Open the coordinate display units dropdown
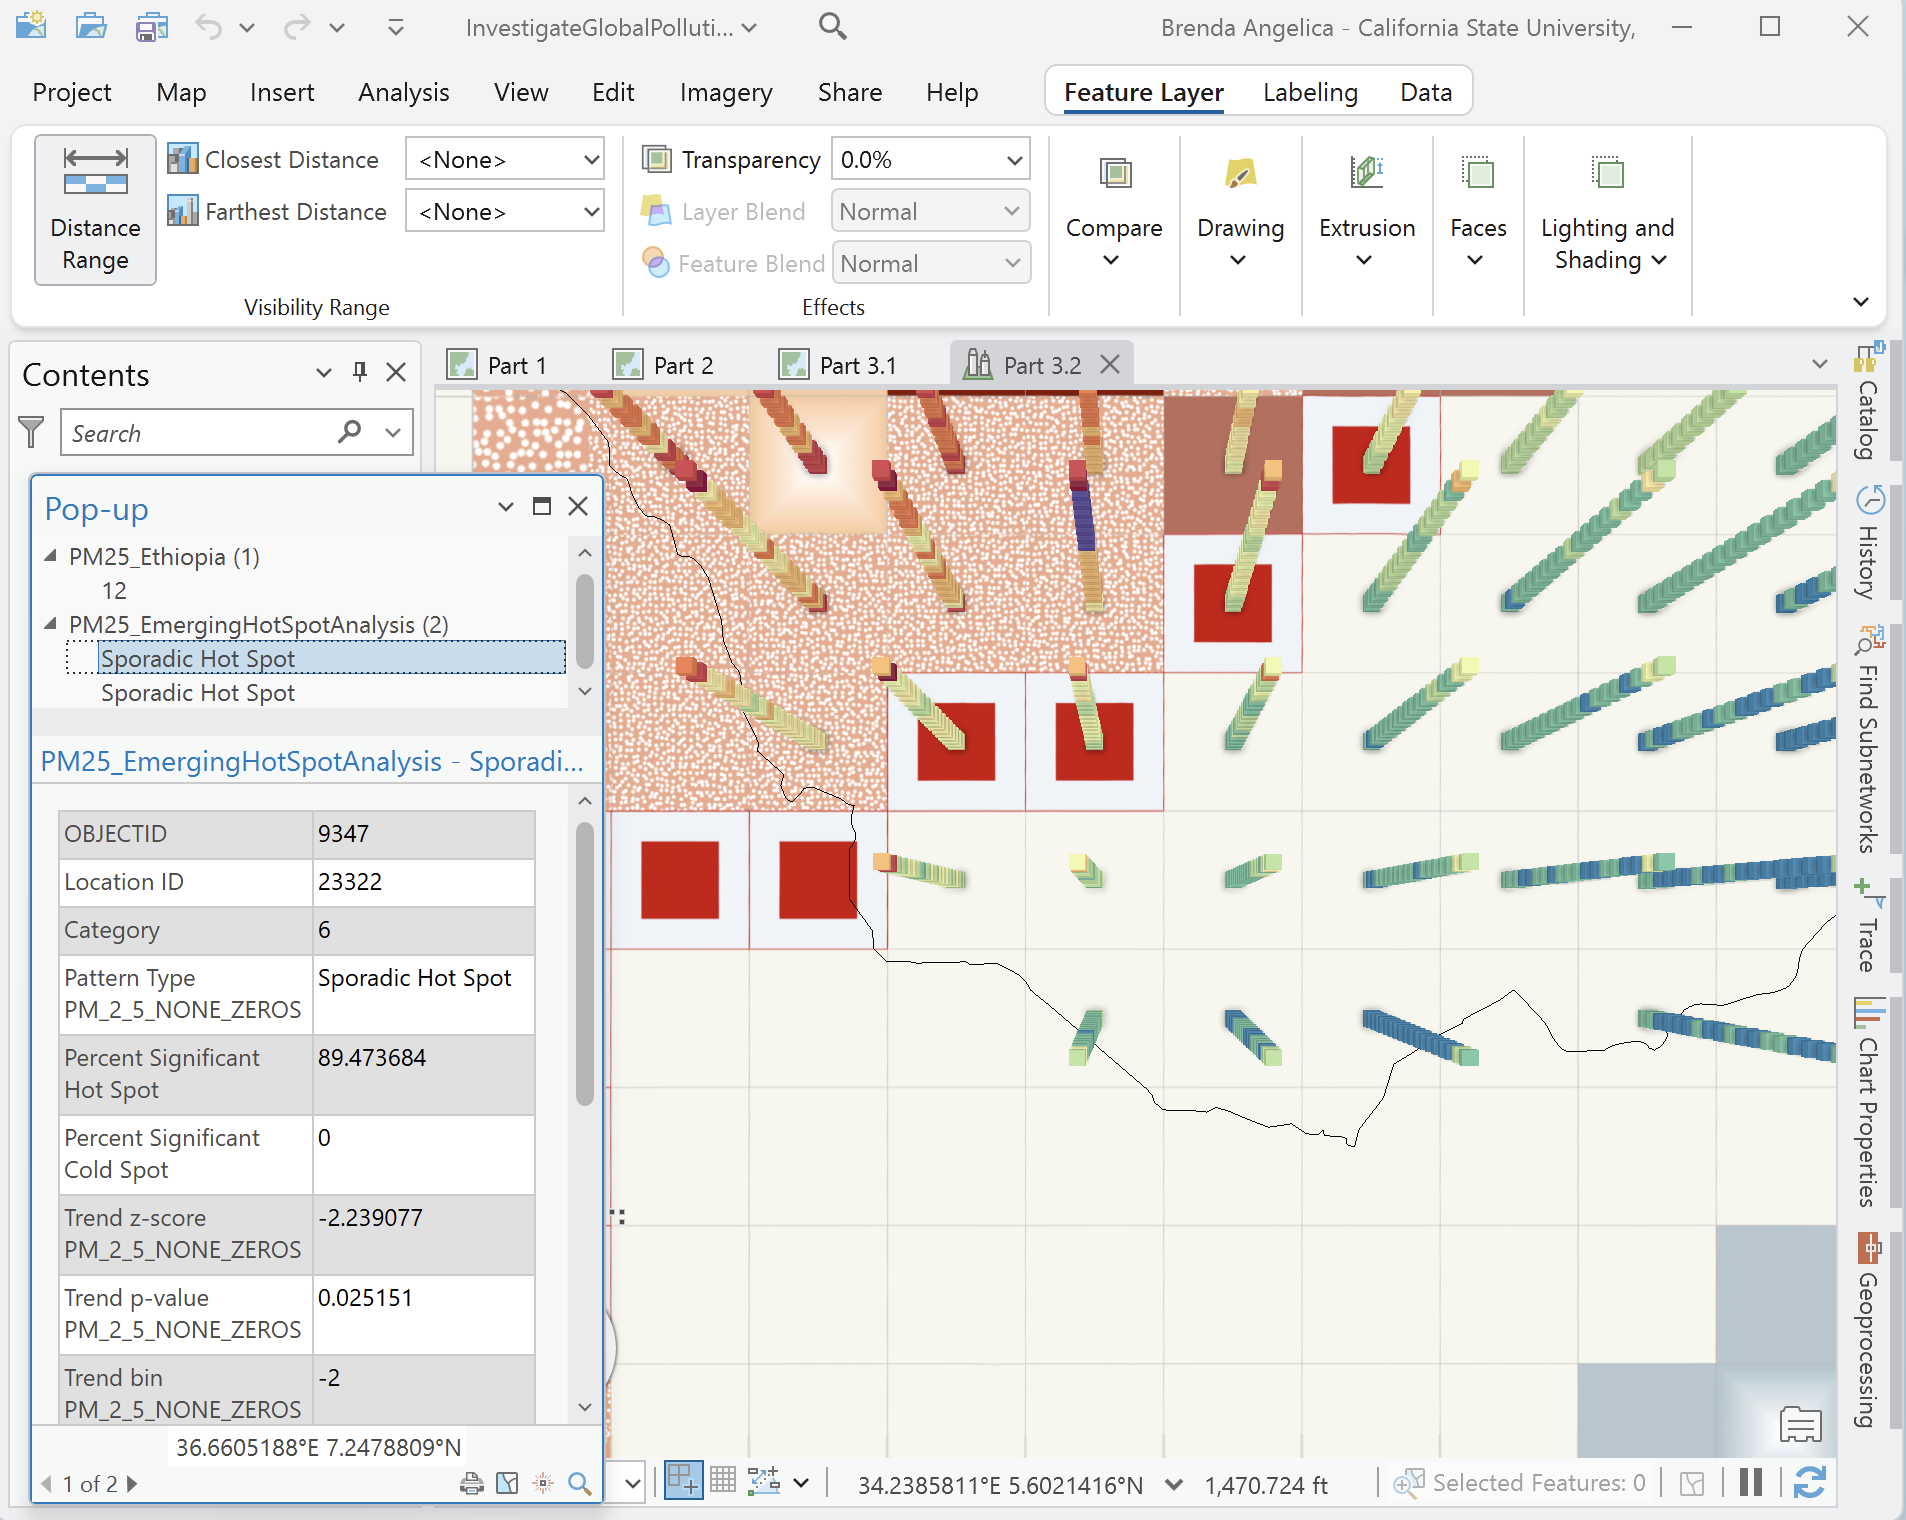This screenshot has width=1906, height=1520. (1174, 1485)
